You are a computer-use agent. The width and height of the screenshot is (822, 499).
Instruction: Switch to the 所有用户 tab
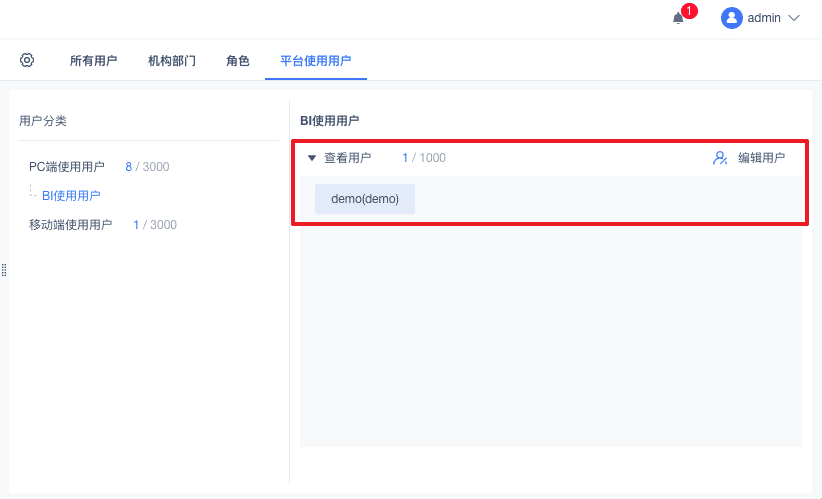pos(93,61)
